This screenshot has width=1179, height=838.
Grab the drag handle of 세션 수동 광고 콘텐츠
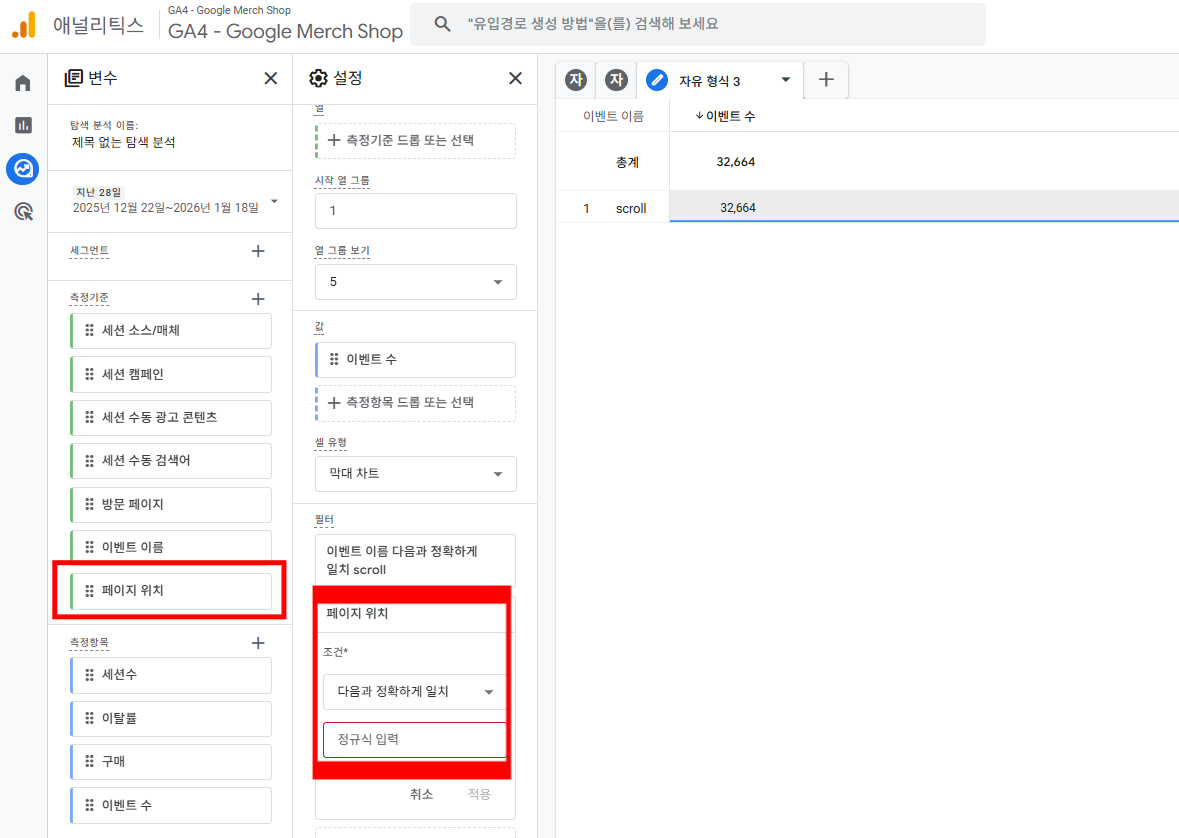click(89, 417)
